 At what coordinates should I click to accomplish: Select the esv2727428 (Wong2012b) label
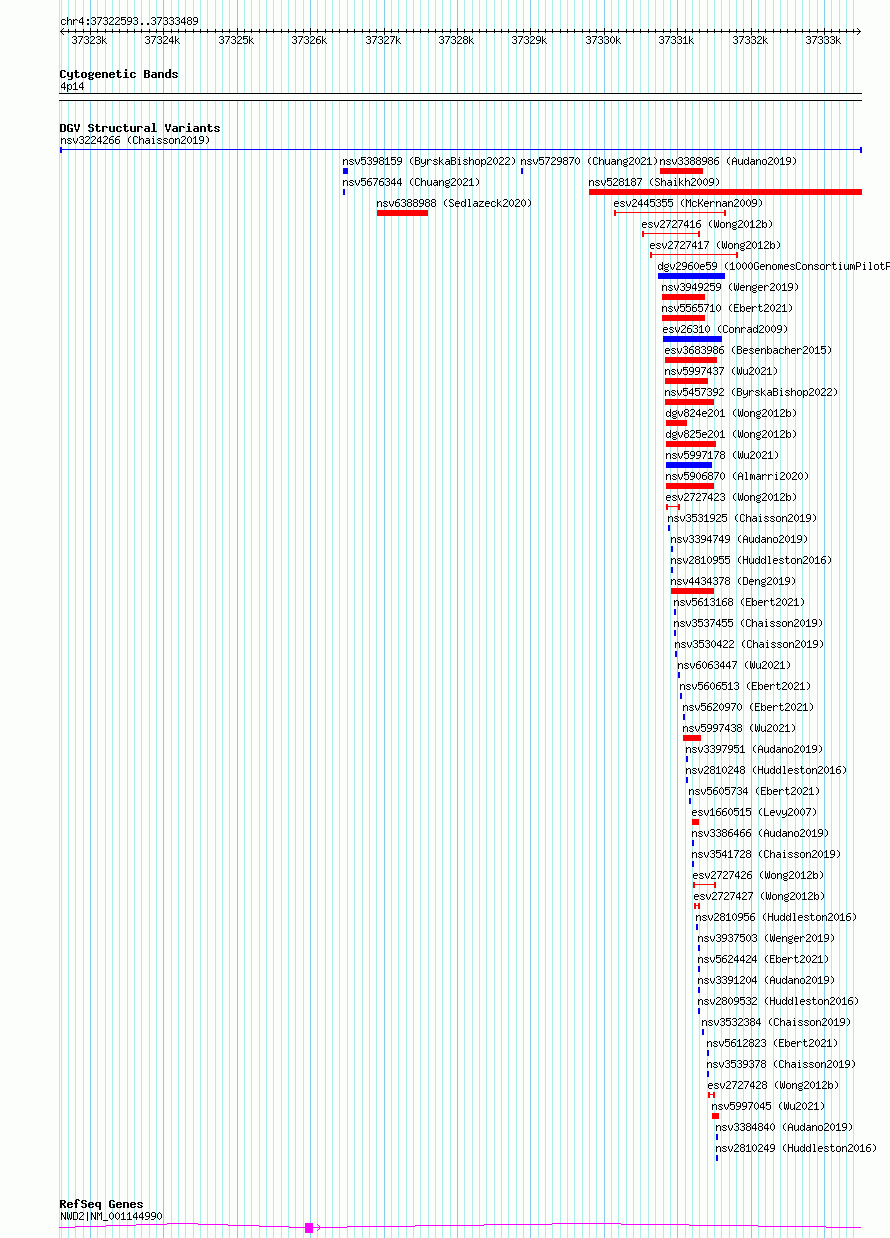click(773, 1085)
